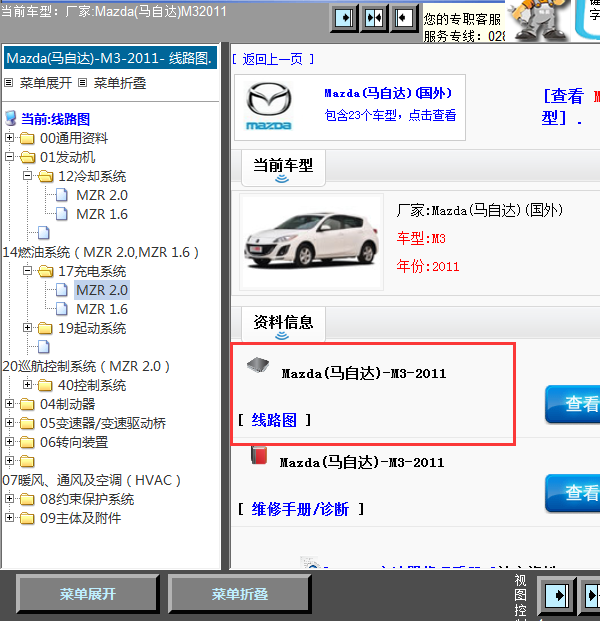Click the 08约束保护系统 label
The width and height of the screenshot is (600, 621).
coord(87,499)
